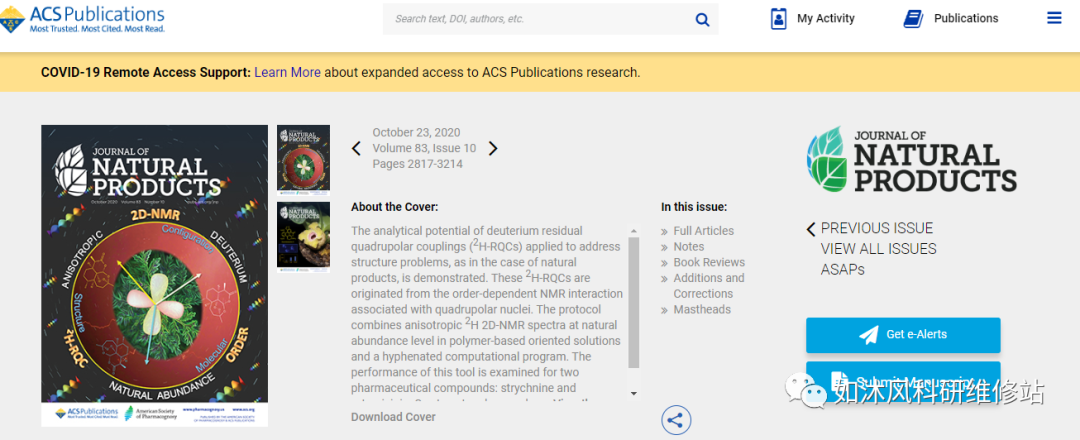Click the paper plane icon on e-Alerts
Image resolution: width=1080 pixels, height=440 pixels.
click(x=869, y=335)
